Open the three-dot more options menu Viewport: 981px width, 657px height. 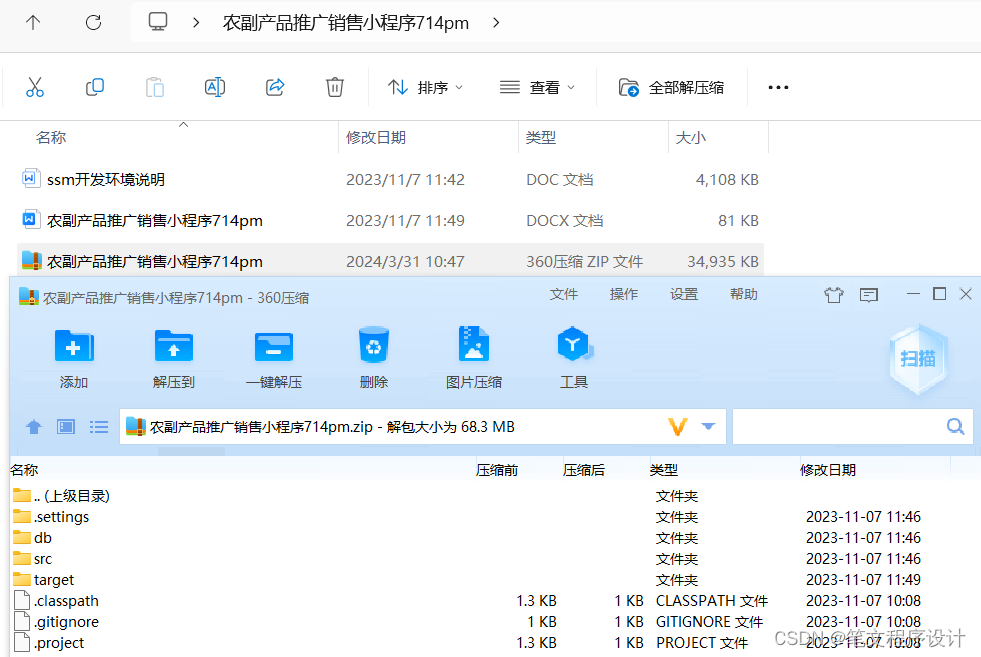[778, 88]
